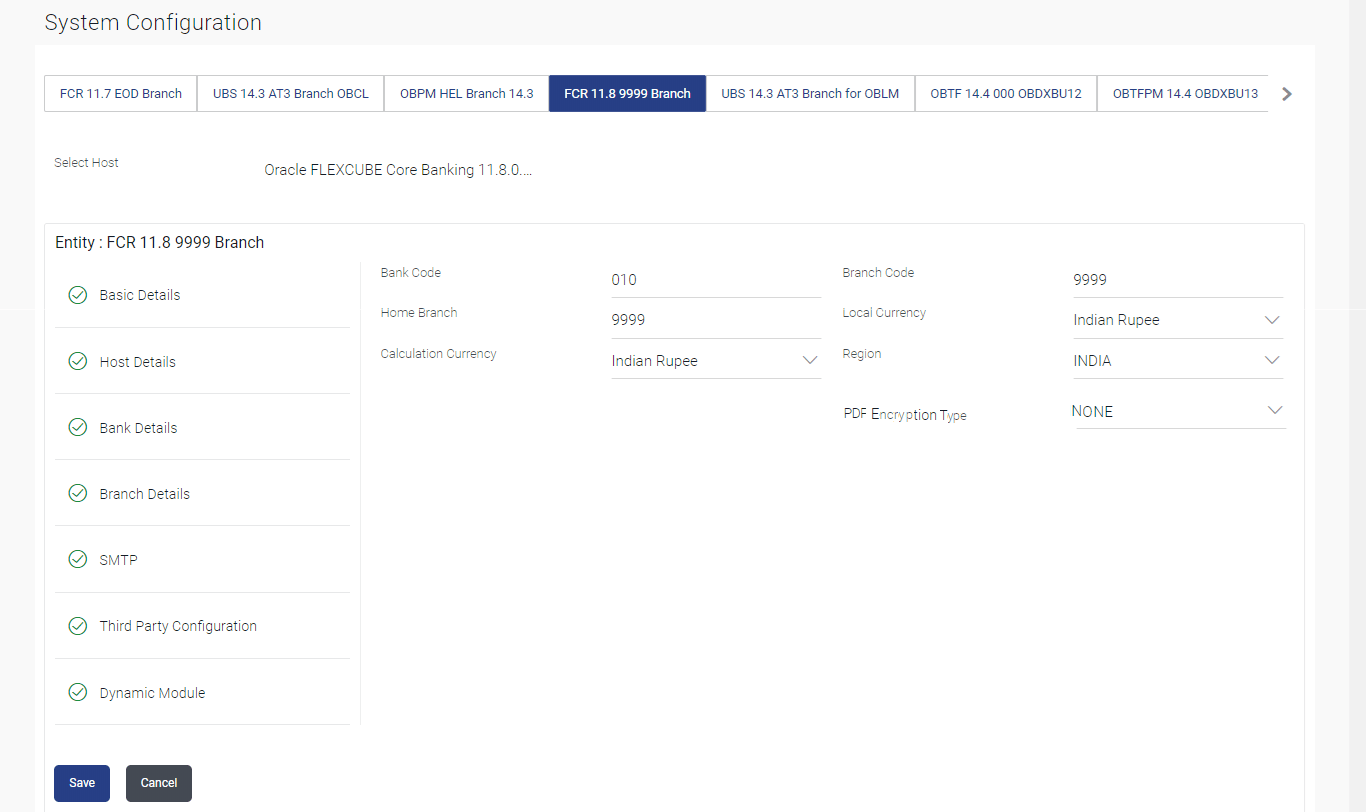This screenshot has height=812, width=1366.
Task: Open the SMTP section
Action: coord(202,560)
